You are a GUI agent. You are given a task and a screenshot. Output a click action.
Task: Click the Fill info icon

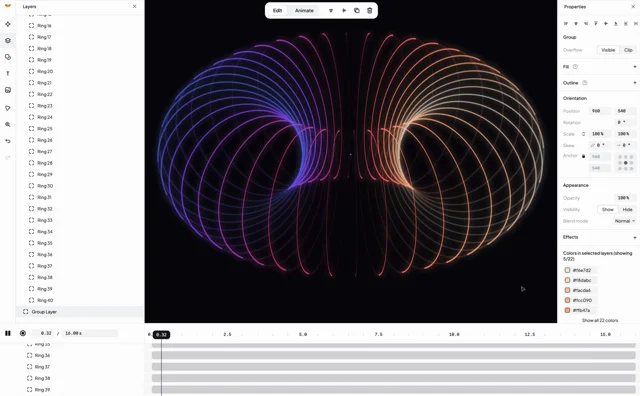click(x=575, y=67)
